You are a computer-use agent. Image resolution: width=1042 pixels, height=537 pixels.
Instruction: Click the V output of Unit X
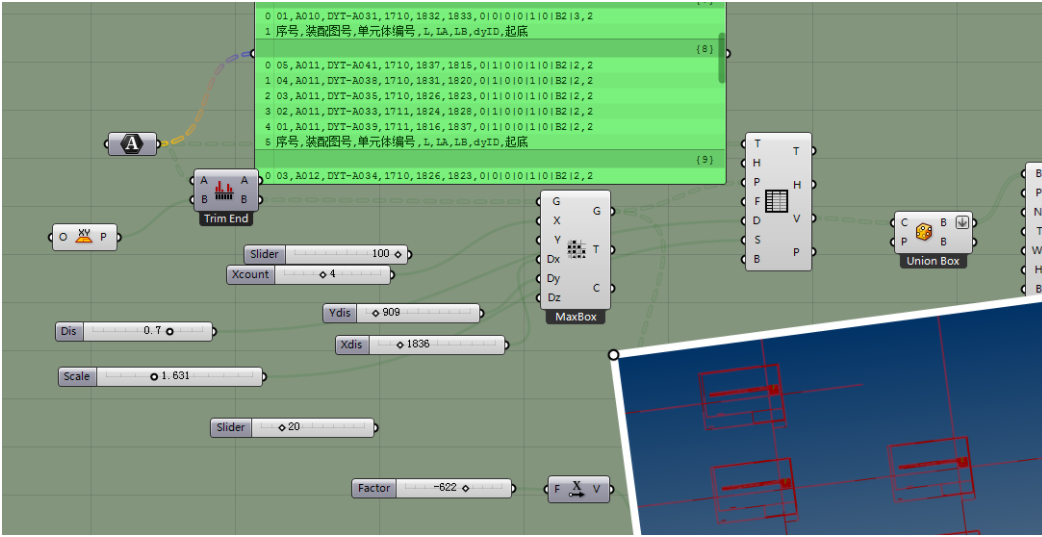point(596,489)
